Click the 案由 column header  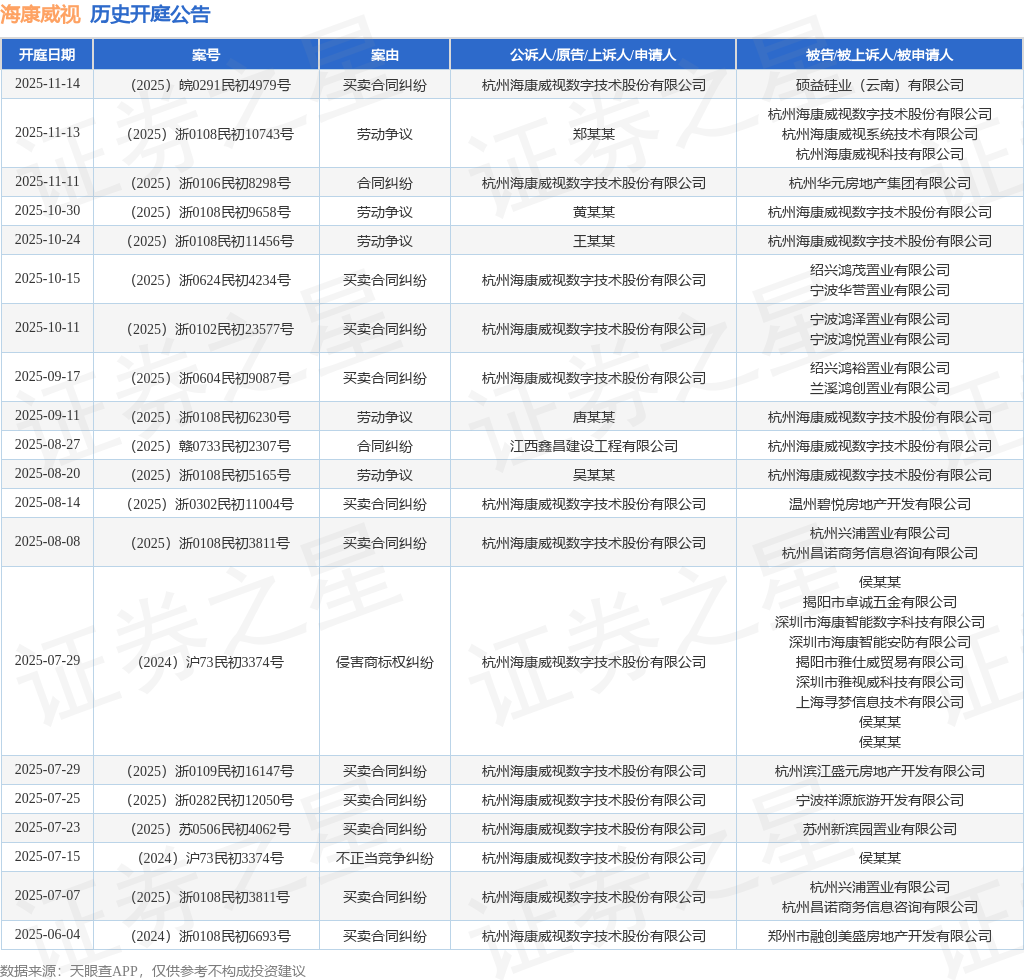coord(385,55)
